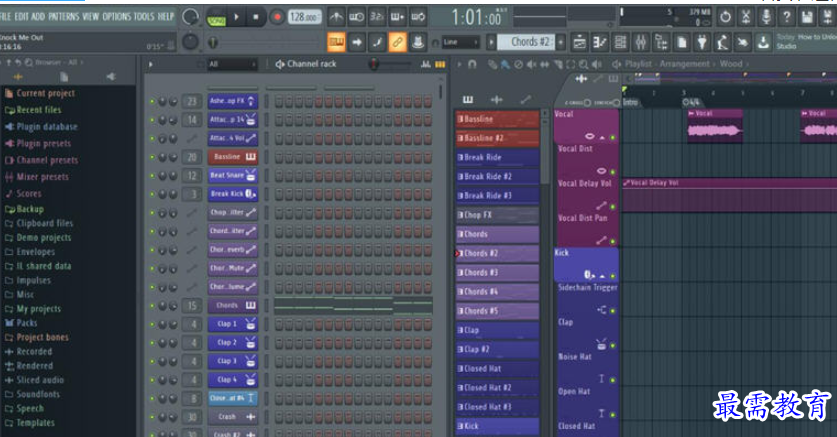837x437 pixels.
Task: Click the plus next to Chords #2
Action: point(560,42)
